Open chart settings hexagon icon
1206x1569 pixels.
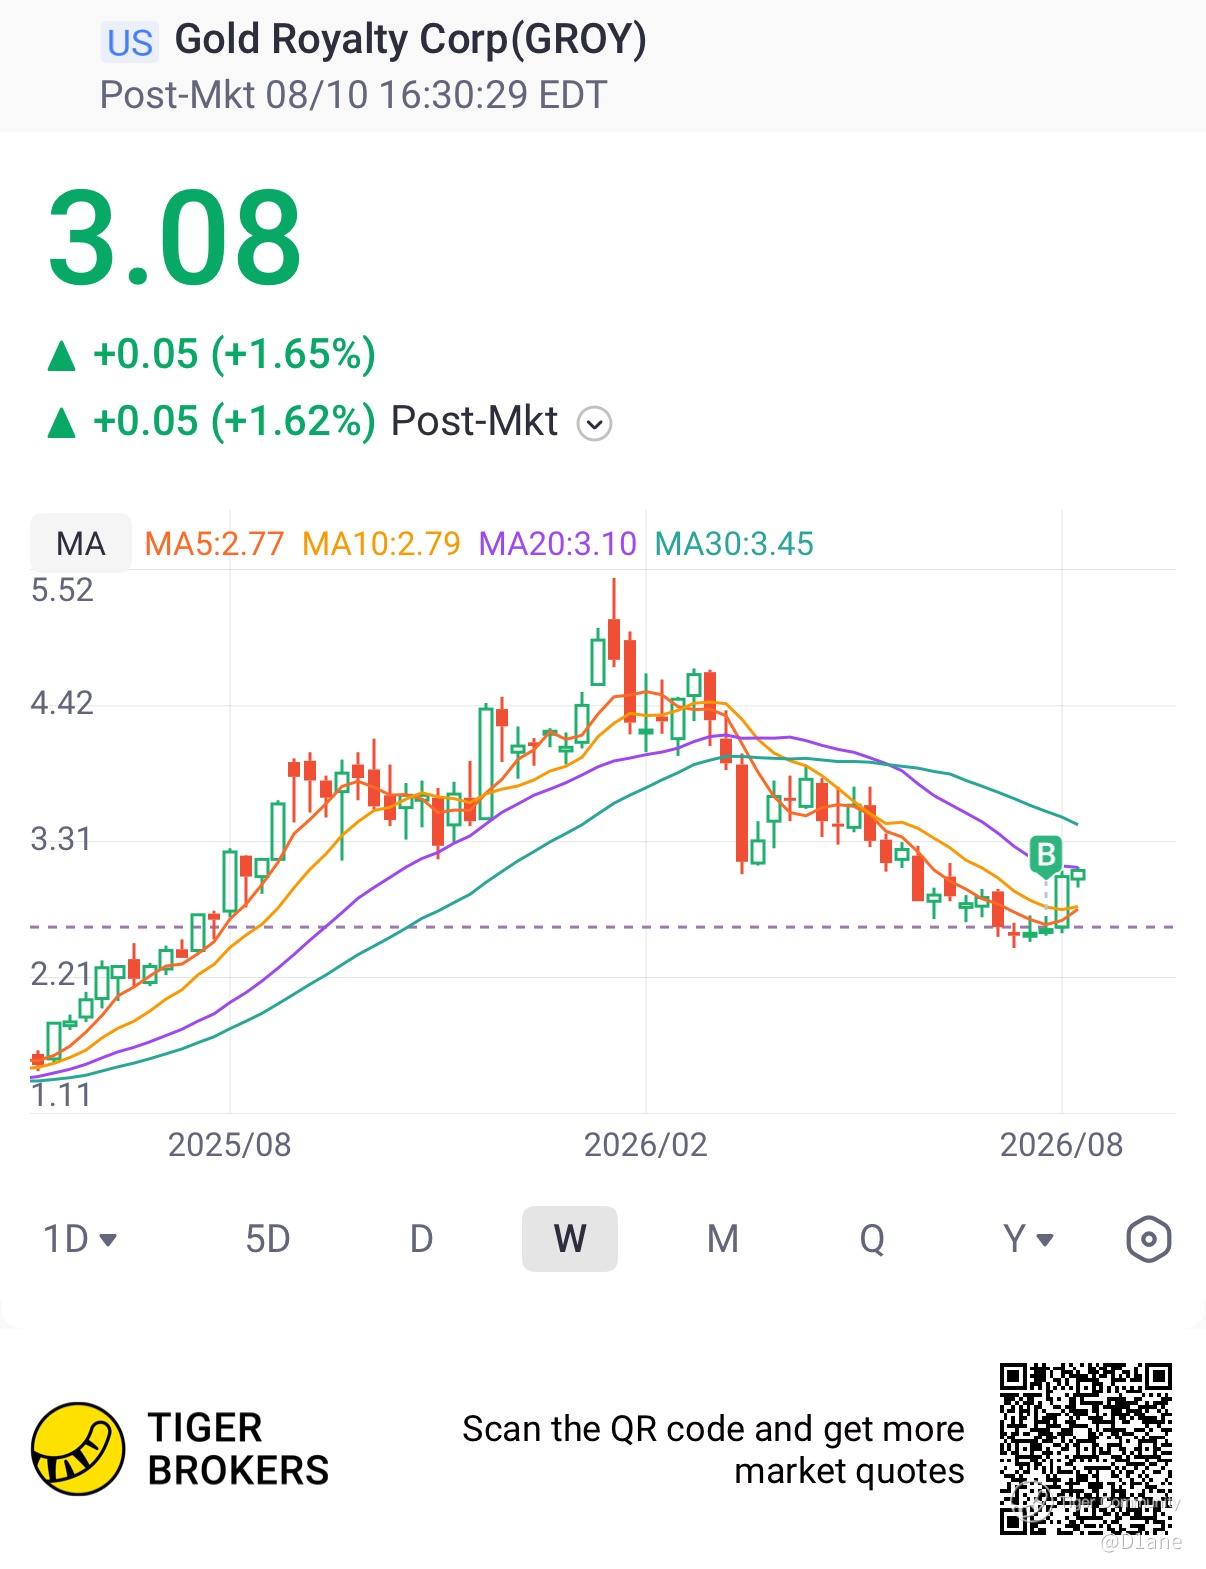click(1148, 1239)
